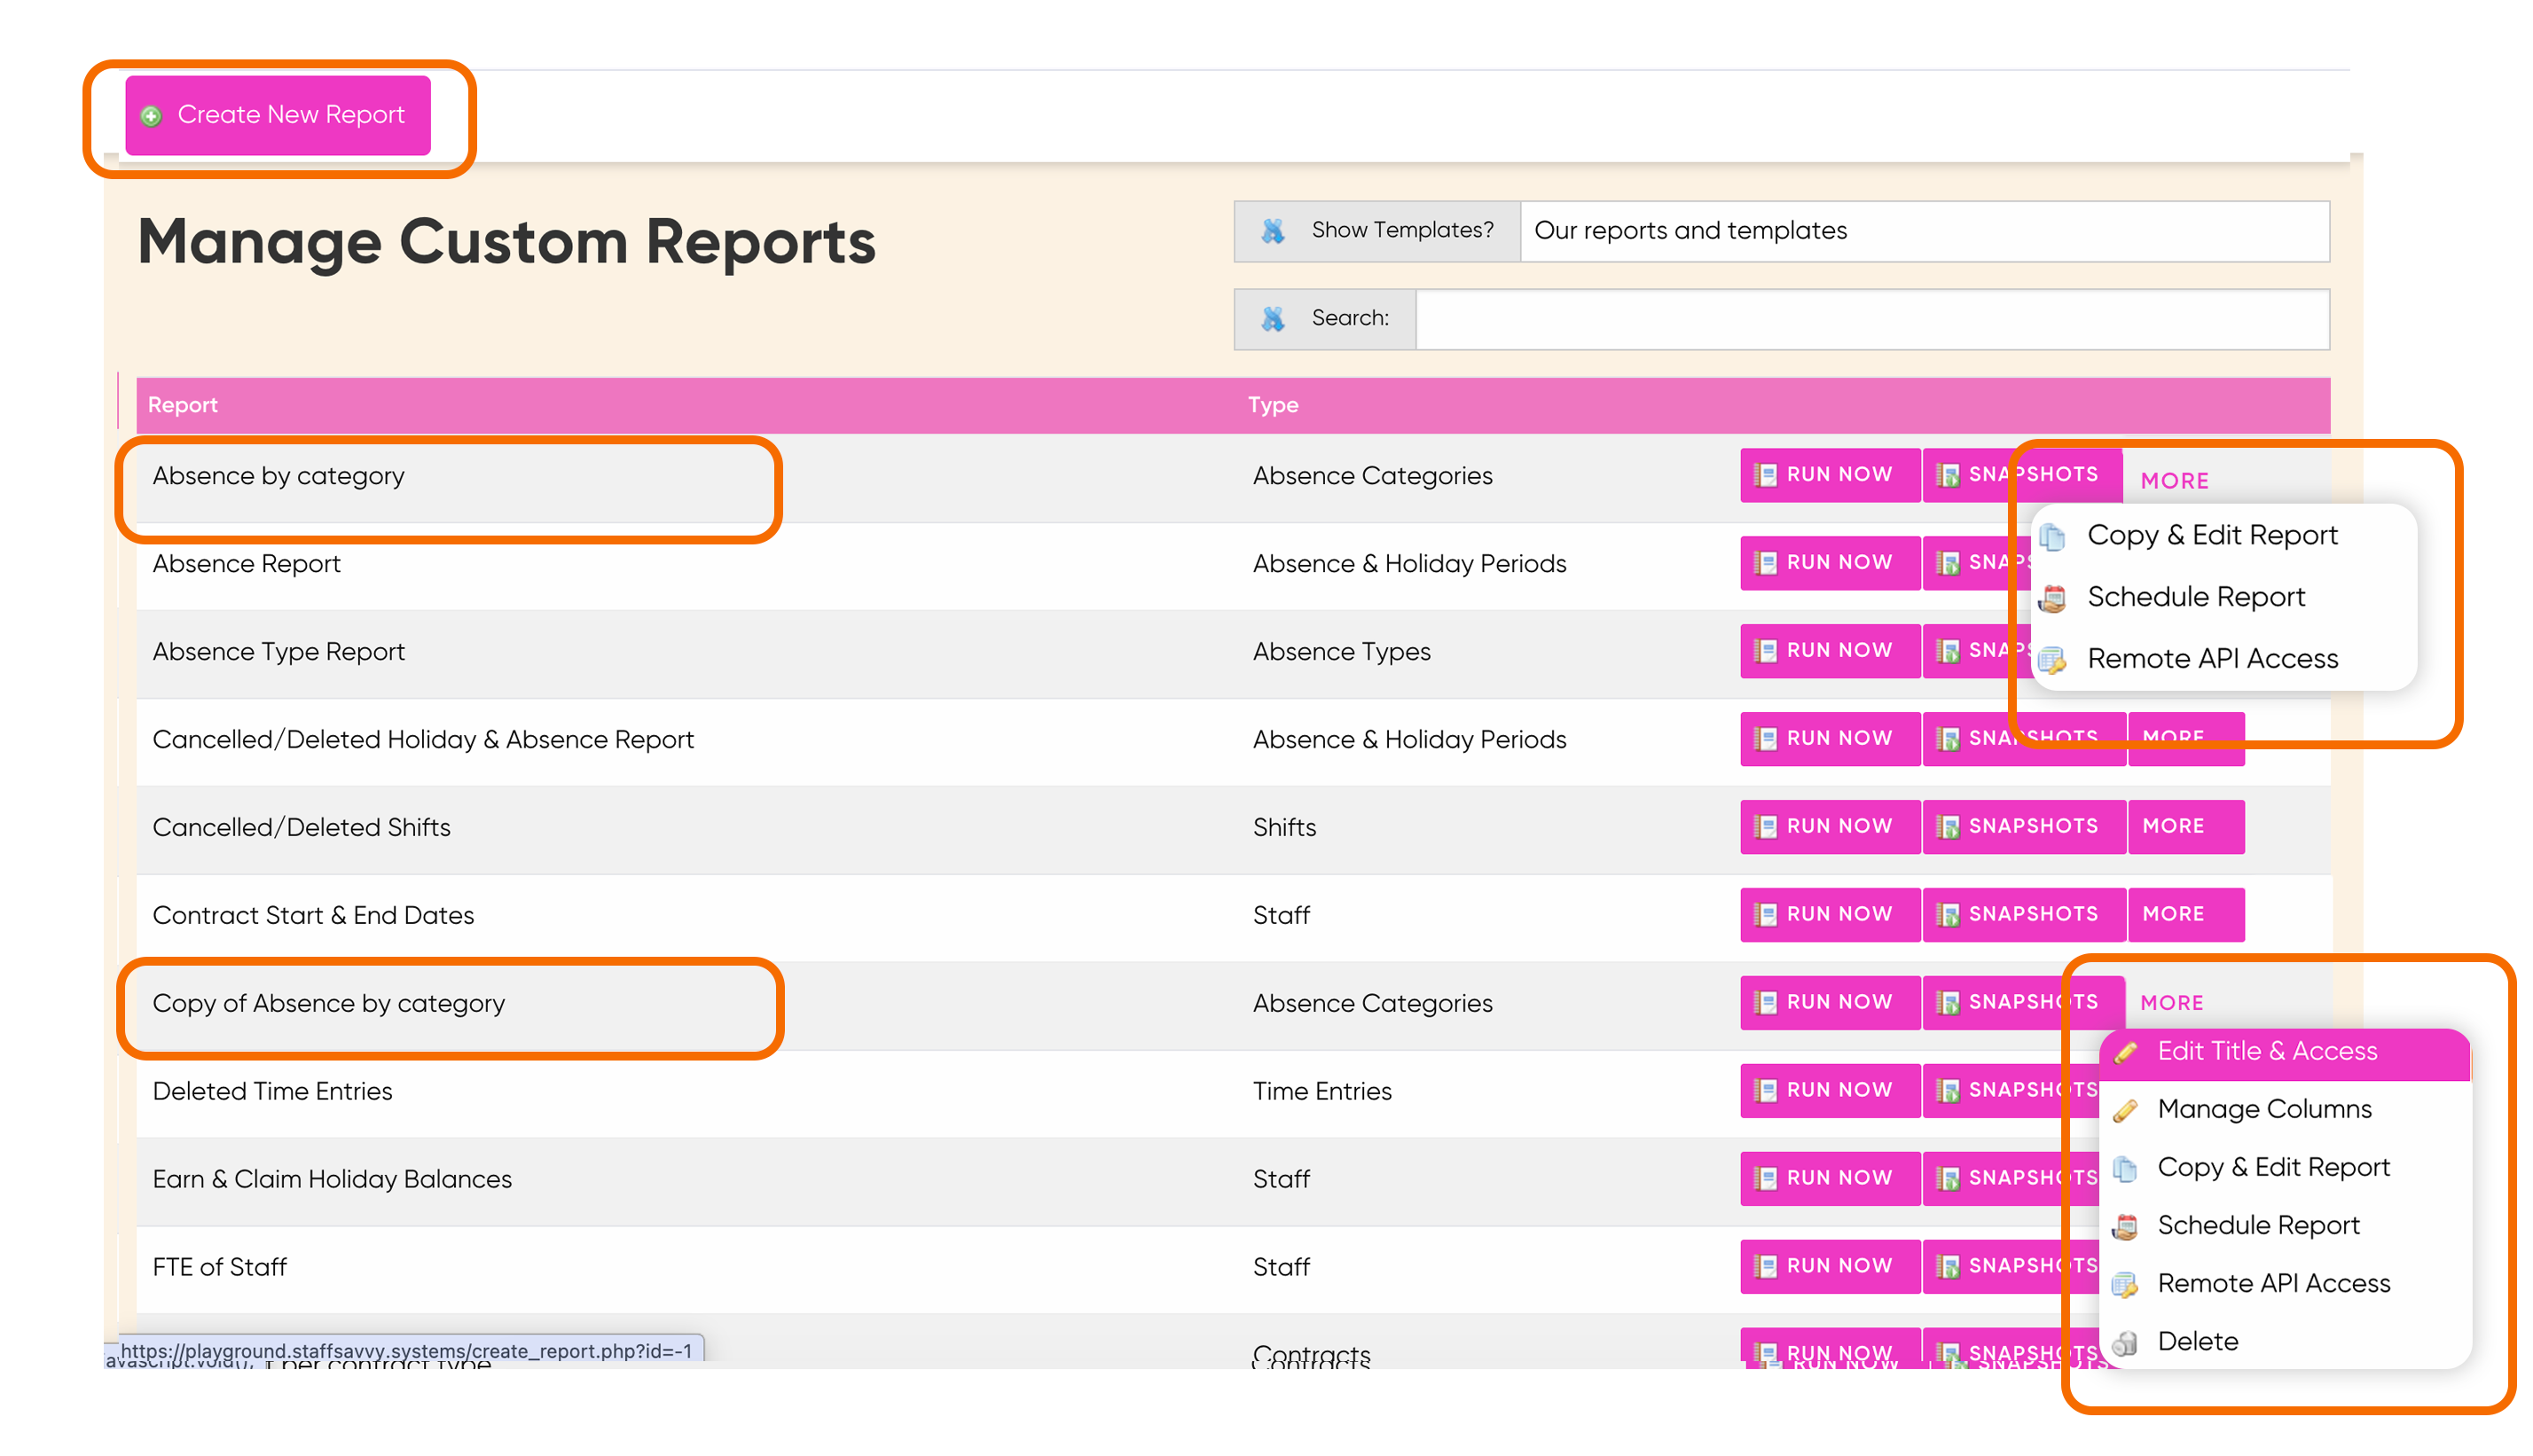Image resolution: width=2533 pixels, height=1456 pixels.
Task: Choose Copy & Edit Report in first menu
Action: point(2212,535)
